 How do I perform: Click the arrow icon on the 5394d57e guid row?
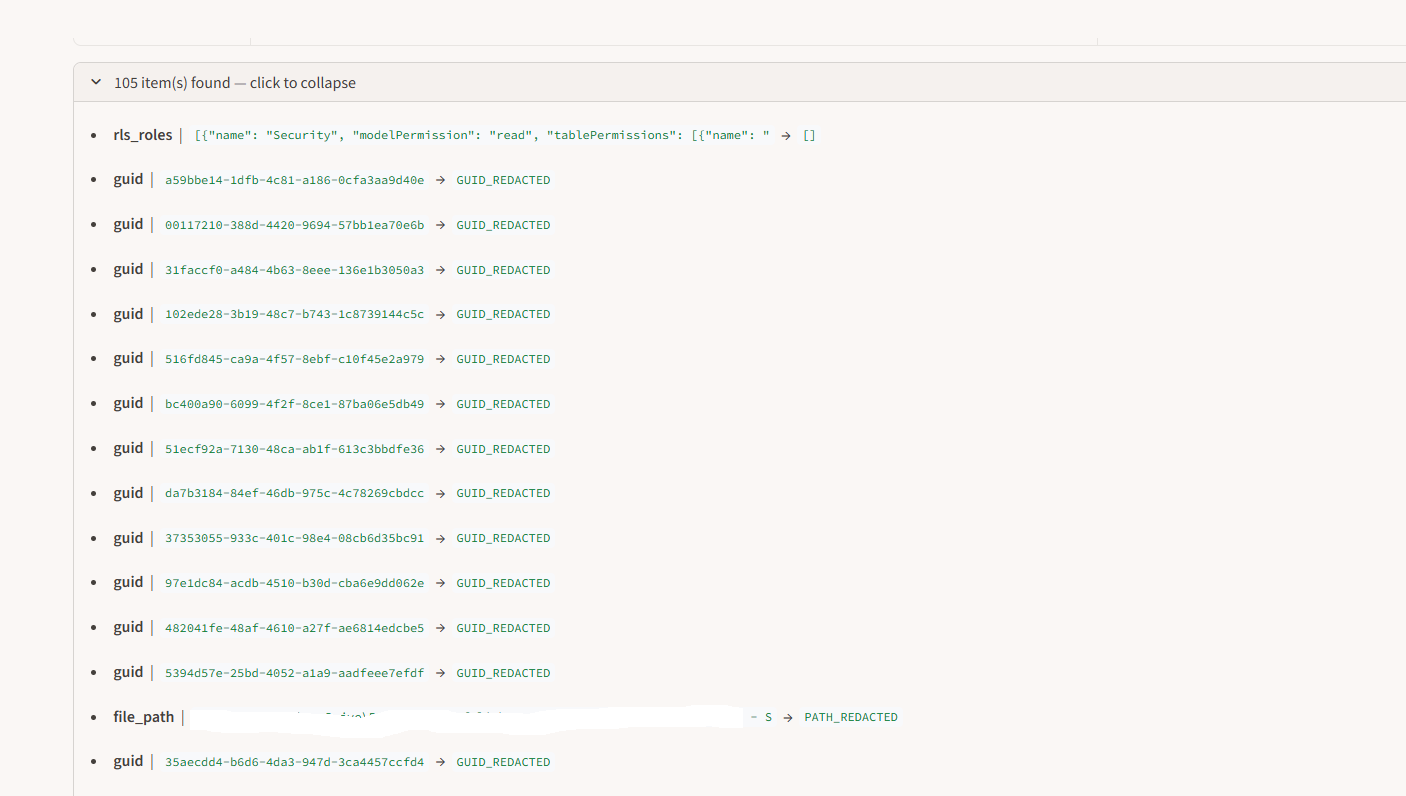(x=440, y=672)
